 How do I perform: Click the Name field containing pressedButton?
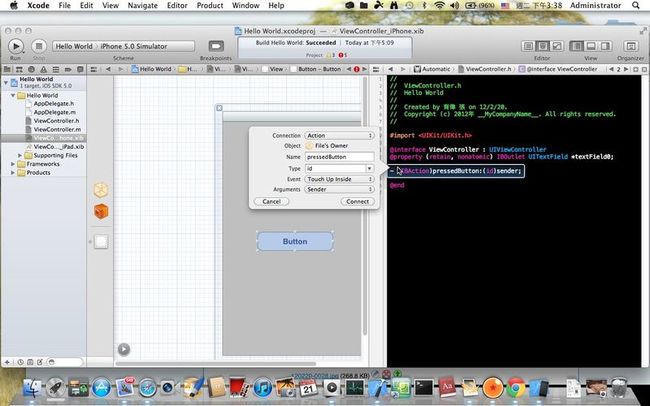point(339,157)
